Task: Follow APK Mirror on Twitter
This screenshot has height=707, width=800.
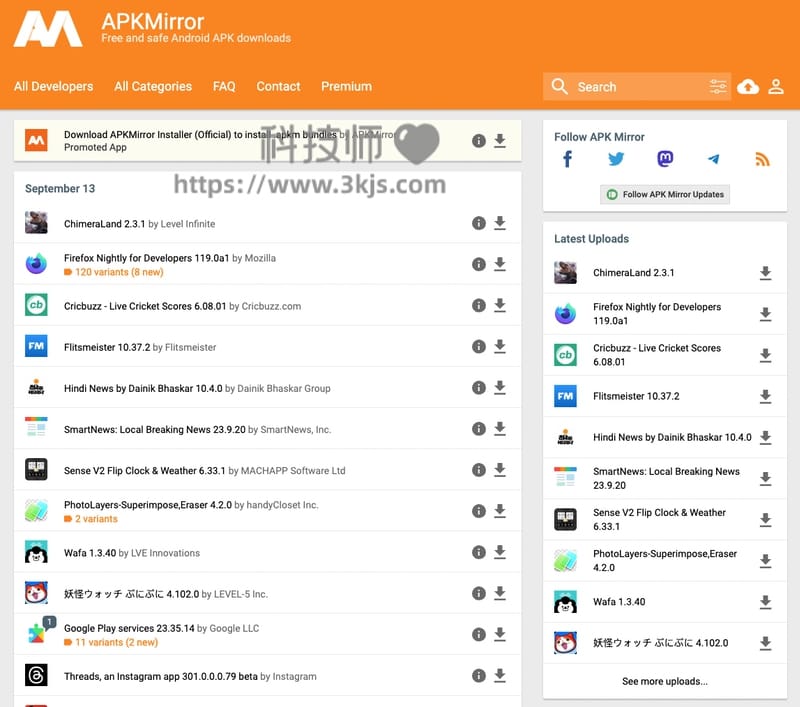Action: coord(616,159)
